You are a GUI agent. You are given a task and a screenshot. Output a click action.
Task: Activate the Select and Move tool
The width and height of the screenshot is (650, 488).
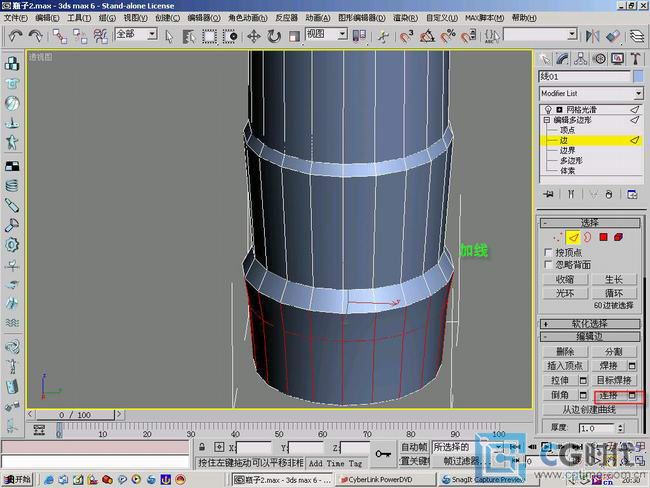[254, 36]
